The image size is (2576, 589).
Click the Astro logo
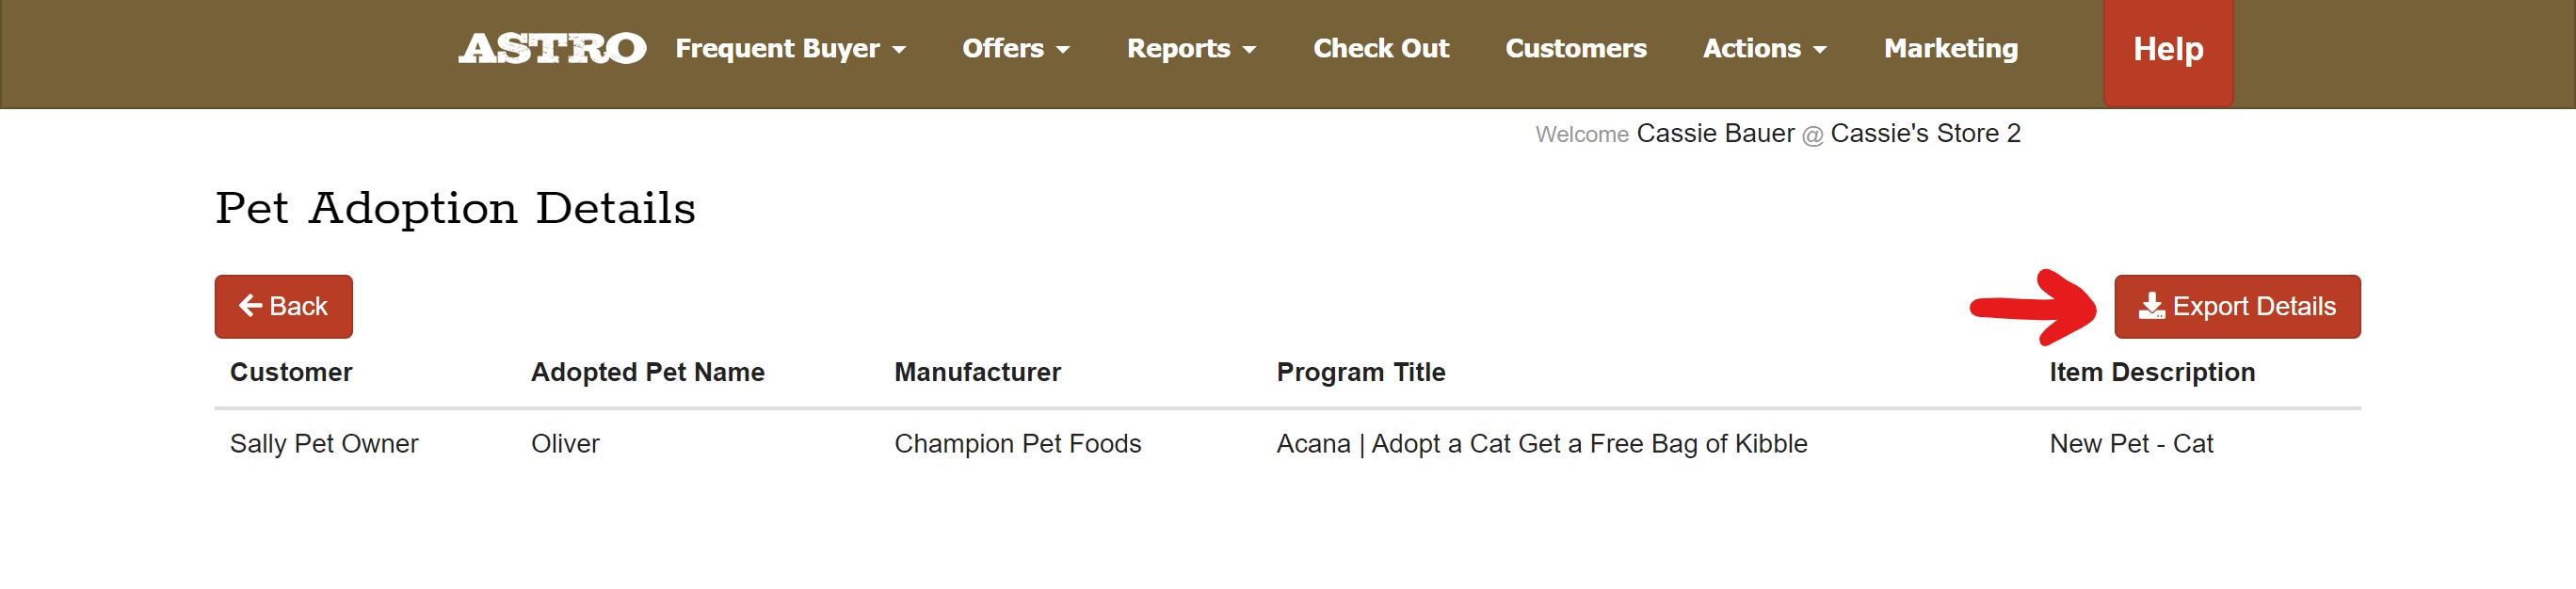(x=552, y=48)
